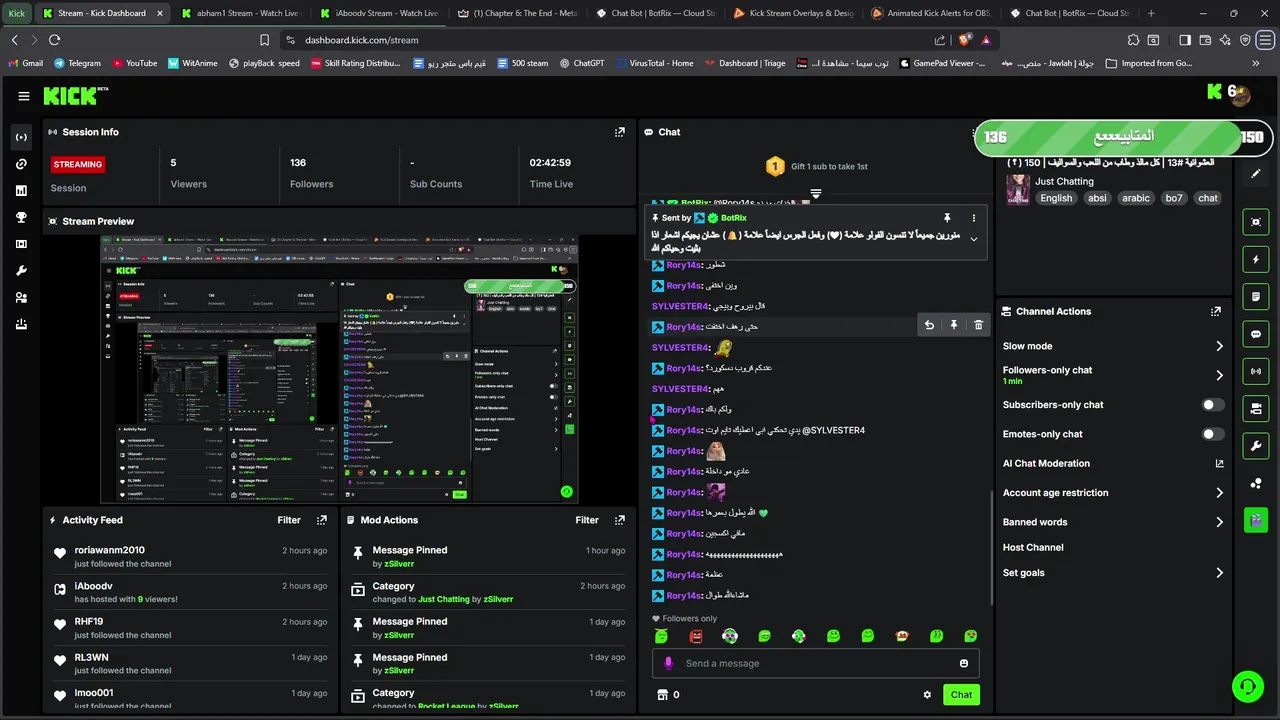This screenshot has width=1280, height=720.
Task: Click followers goal progress bar overlay
Action: pos(1123,137)
